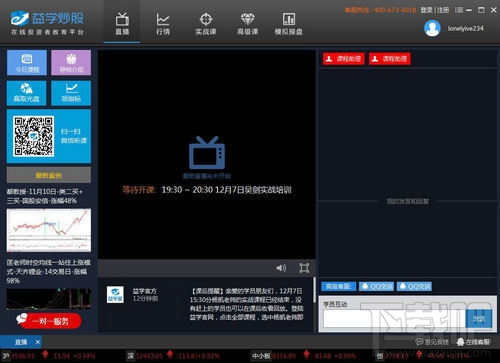Mute the video with the speaker icon

pos(281,268)
